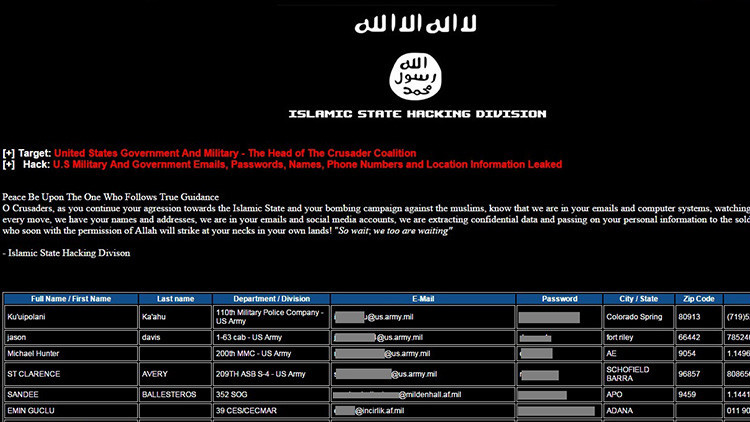Click the zip code cell '66442'
The image size is (750, 422).
coord(698,337)
